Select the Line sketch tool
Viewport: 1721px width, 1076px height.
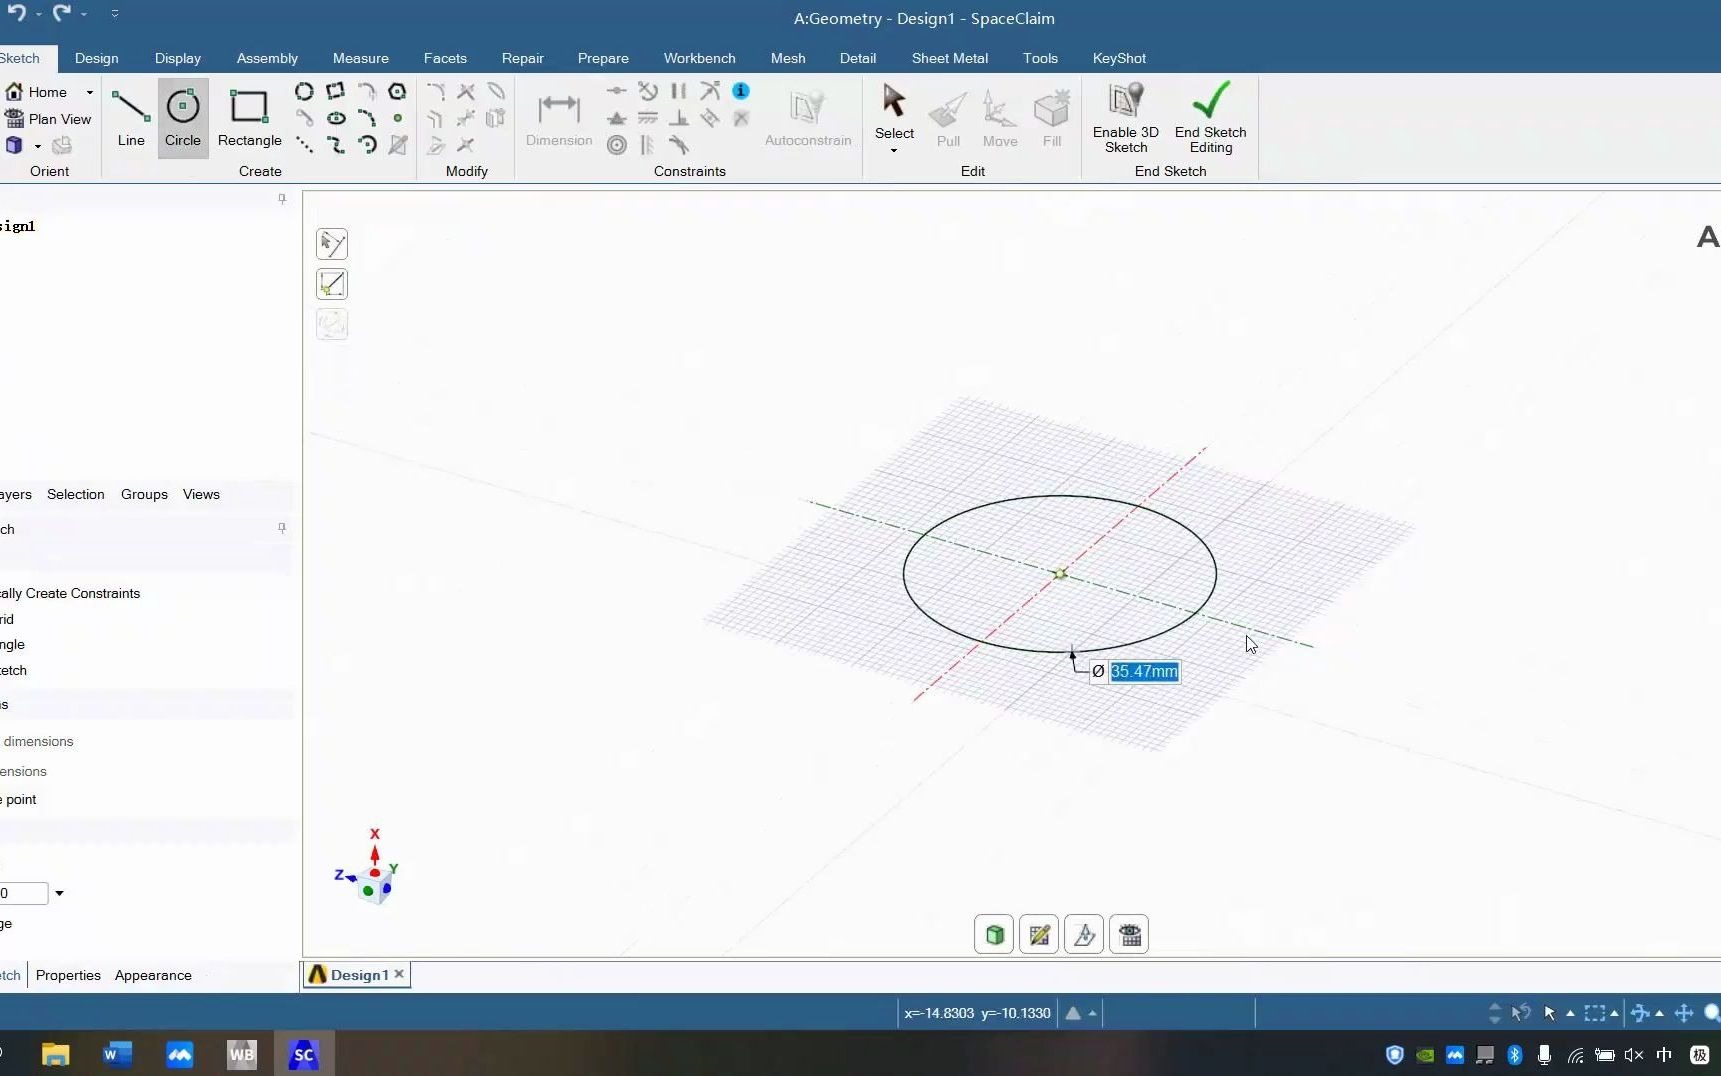coord(131,118)
